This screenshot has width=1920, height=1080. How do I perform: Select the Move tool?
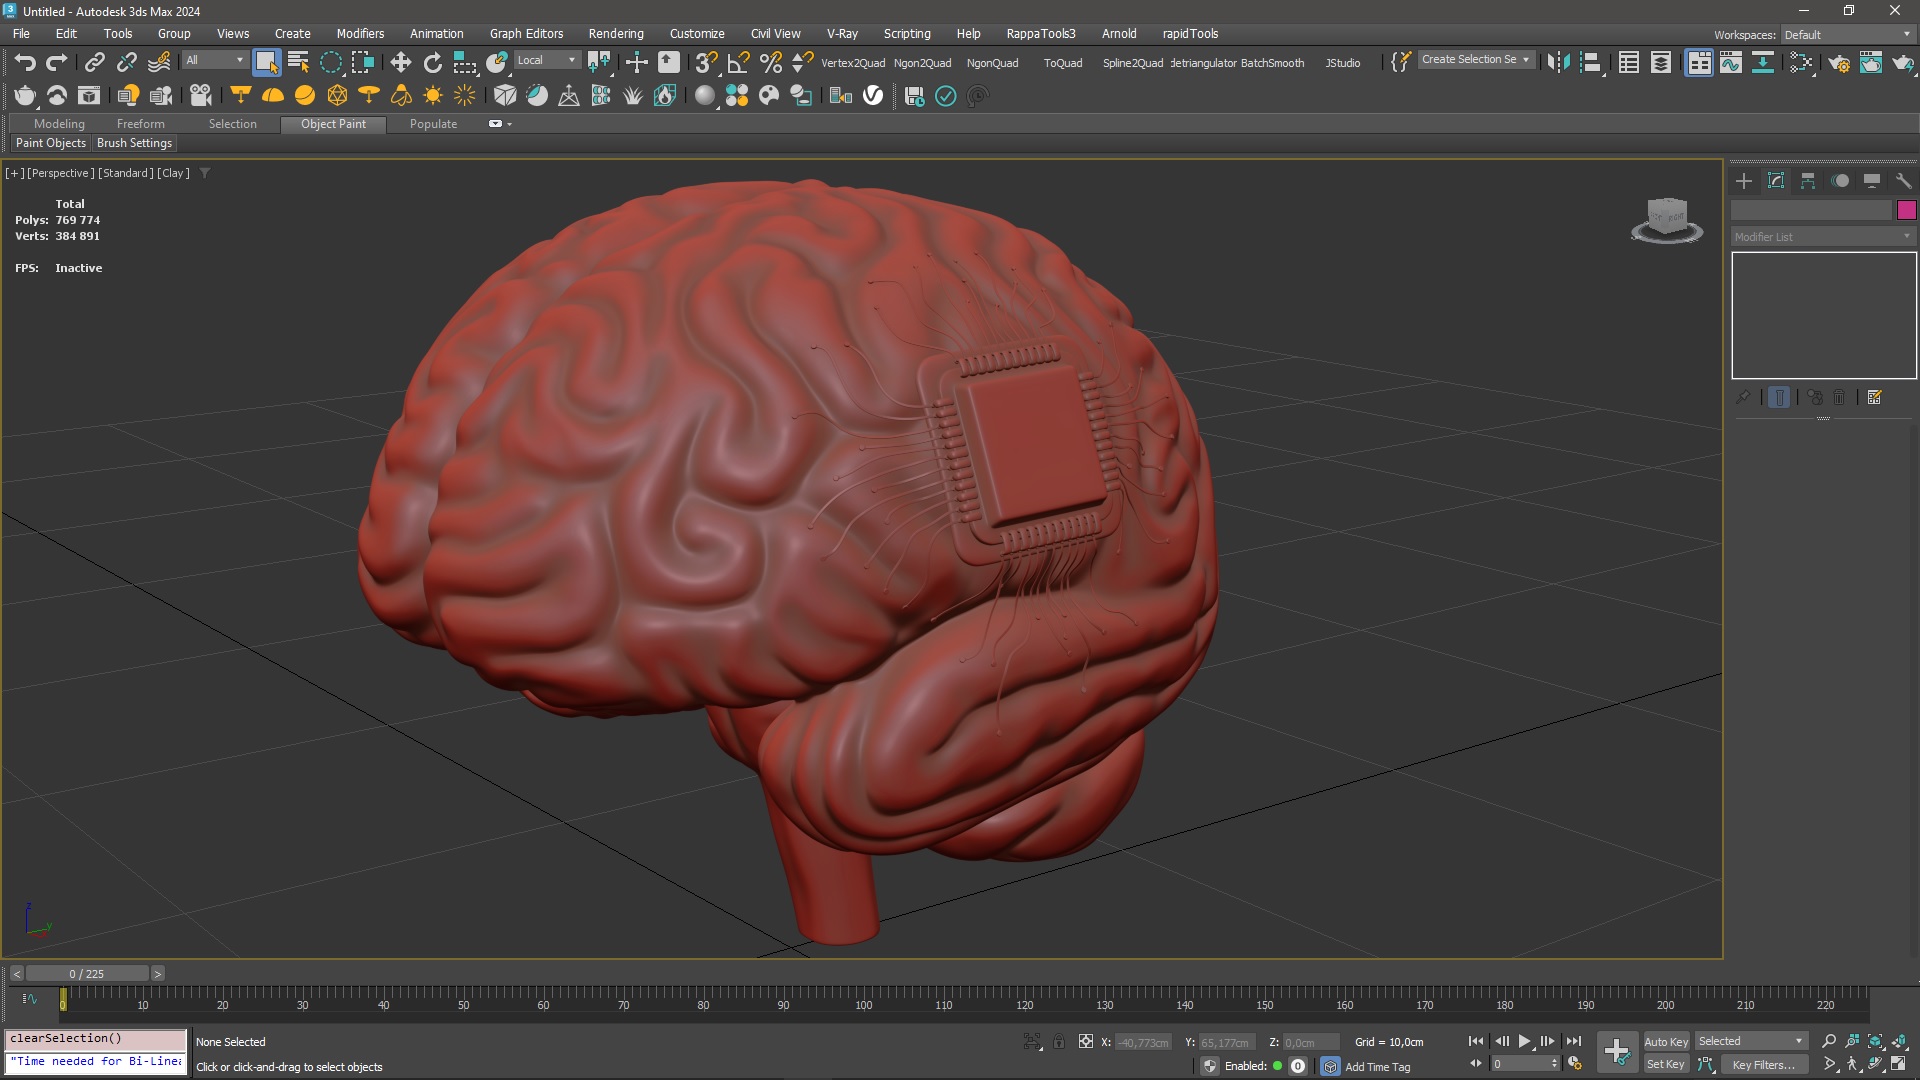pos(400,62)
